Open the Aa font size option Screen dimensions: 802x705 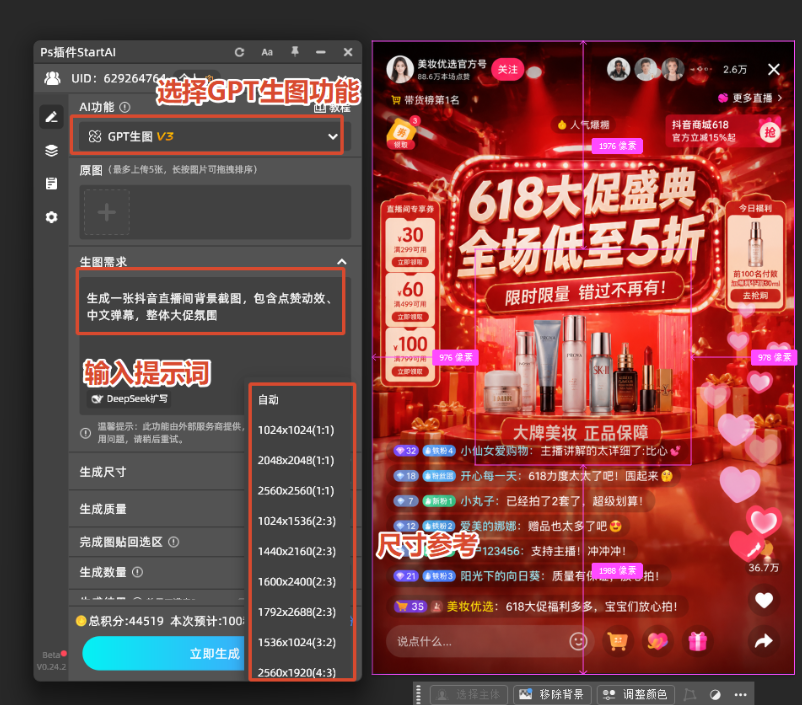(x=267, y=52)
